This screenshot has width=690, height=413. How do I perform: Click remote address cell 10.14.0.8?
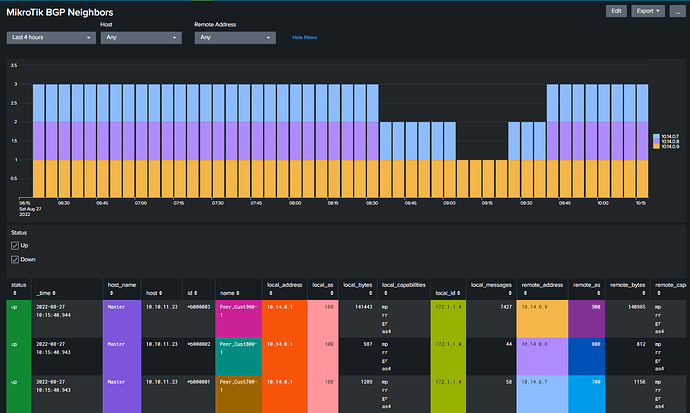click(x=542, y=356)
